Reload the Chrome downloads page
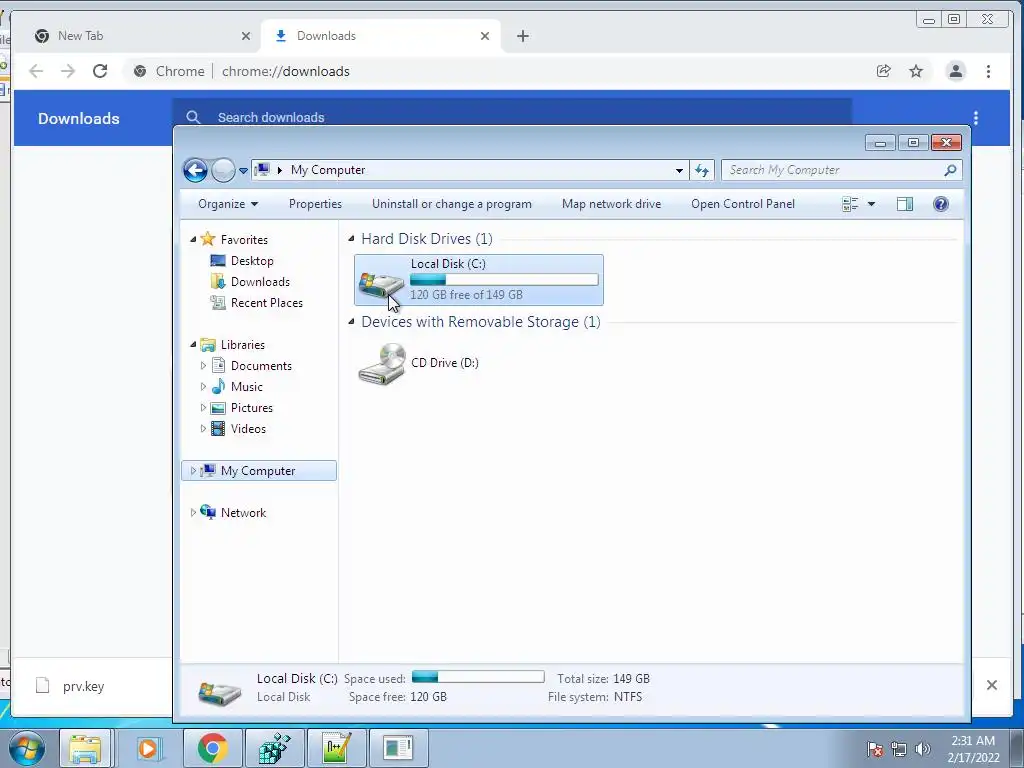Image resolution: width=1024 pixels, height=768 pixels. tap(99, 71)
